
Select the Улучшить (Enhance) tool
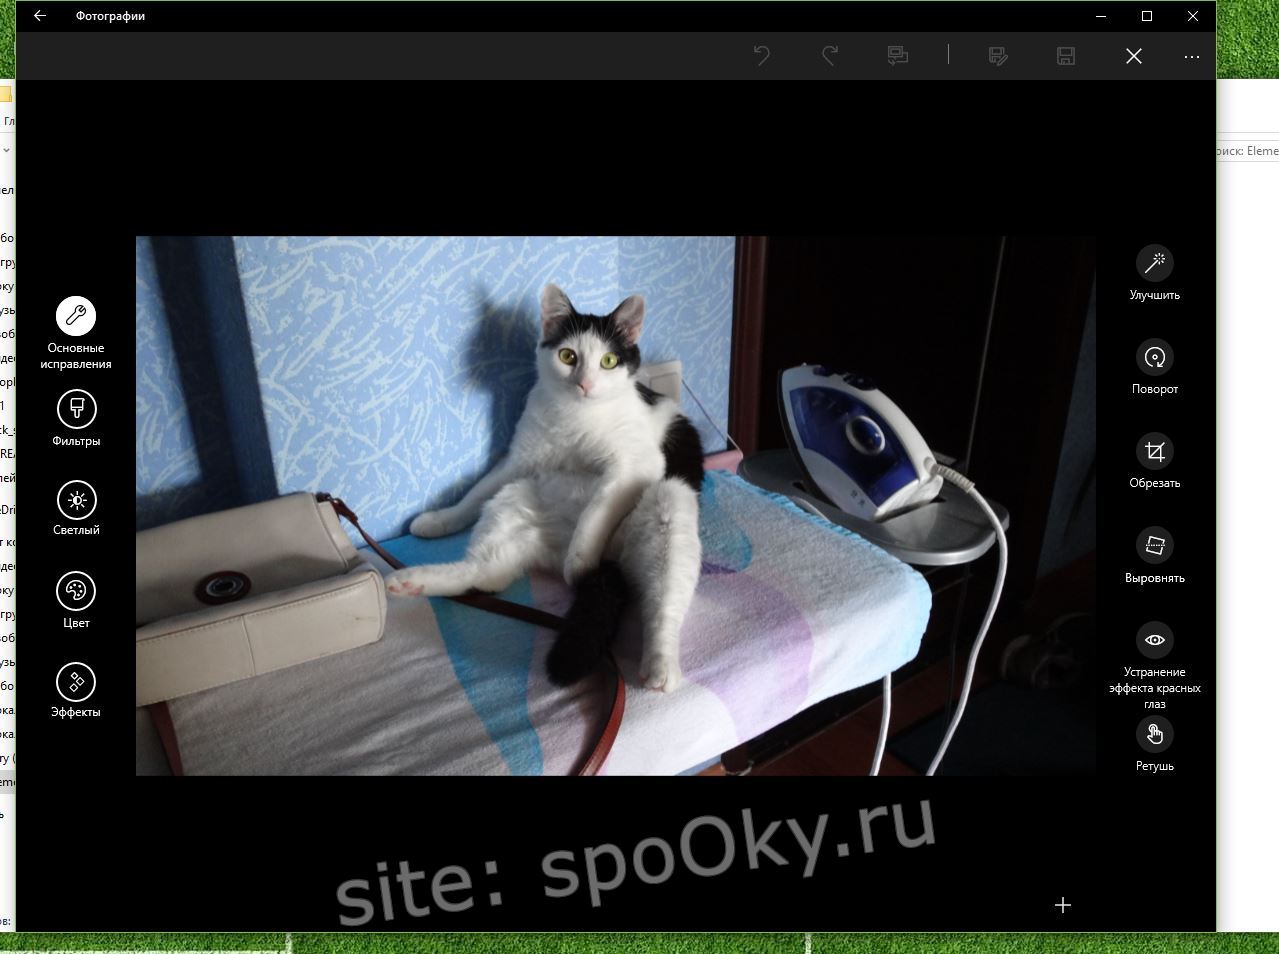point(1154,263)
